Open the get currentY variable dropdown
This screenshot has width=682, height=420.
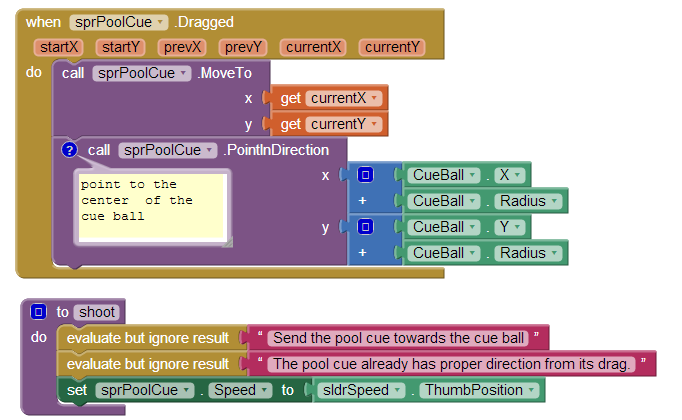(x=344, y=124)
